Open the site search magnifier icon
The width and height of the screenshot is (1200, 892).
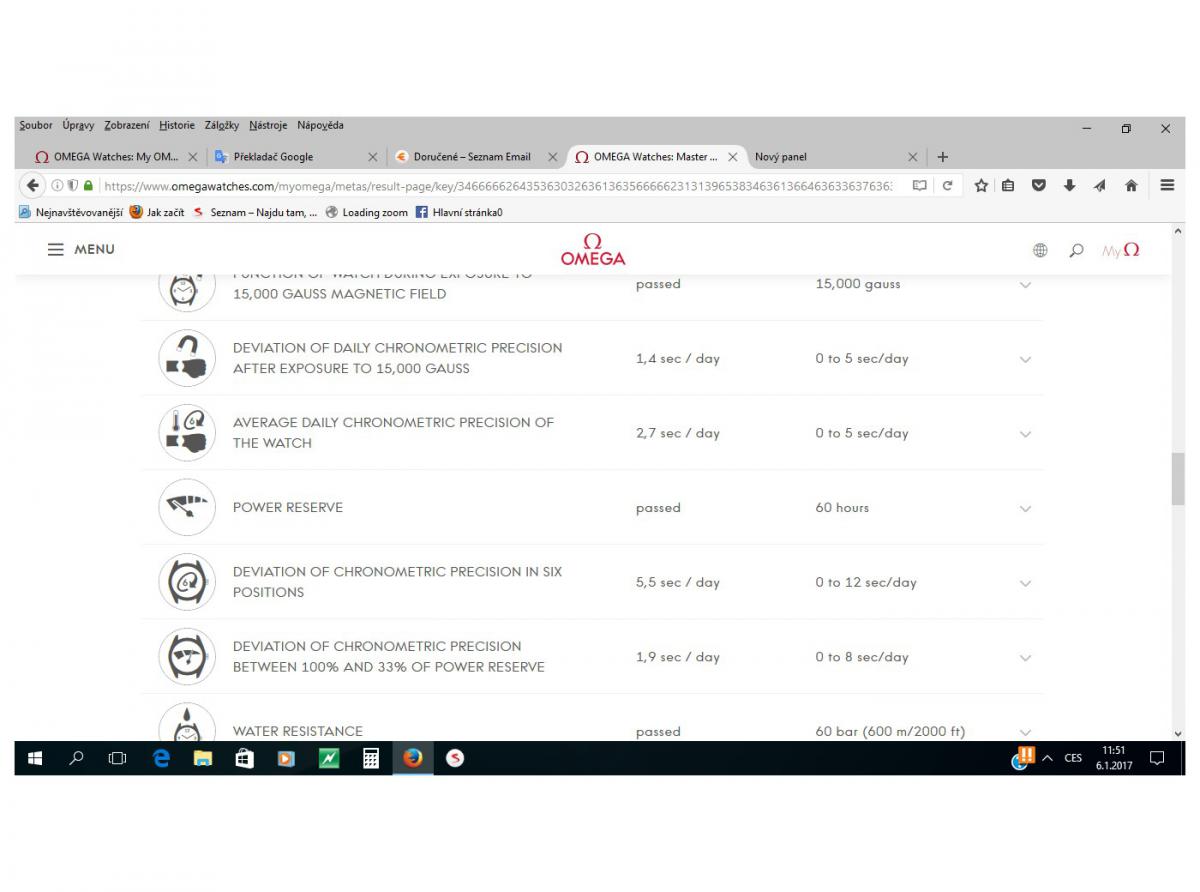1076,250
